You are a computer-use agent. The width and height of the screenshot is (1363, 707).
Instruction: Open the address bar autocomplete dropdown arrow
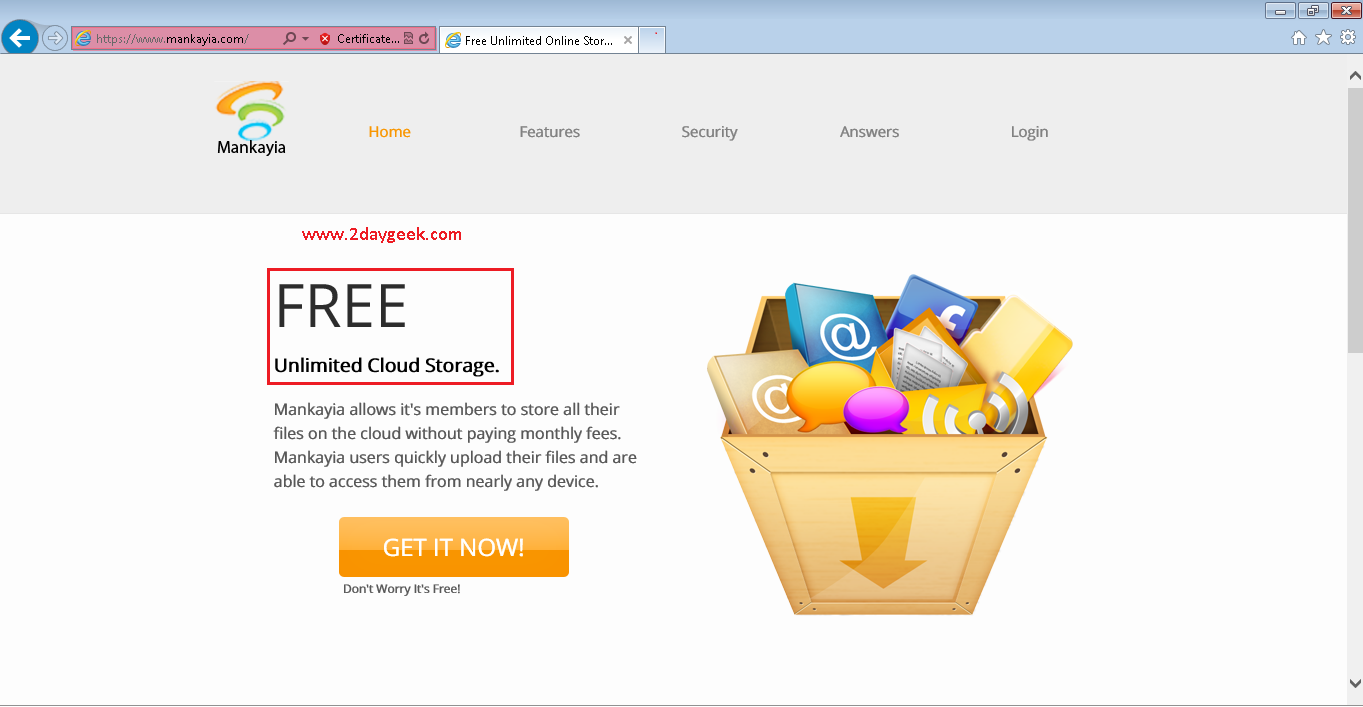[x=304, y=39]
